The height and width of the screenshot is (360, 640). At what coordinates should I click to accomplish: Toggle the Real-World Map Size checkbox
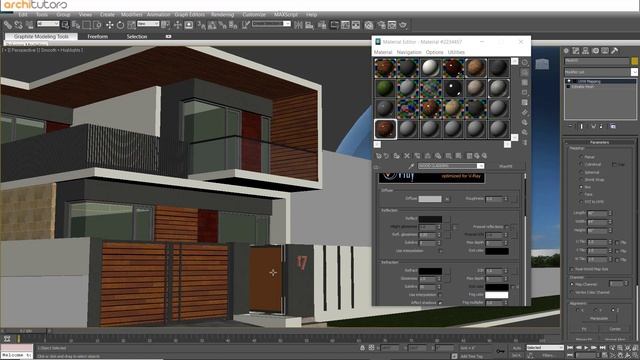(x=571, y=269)
